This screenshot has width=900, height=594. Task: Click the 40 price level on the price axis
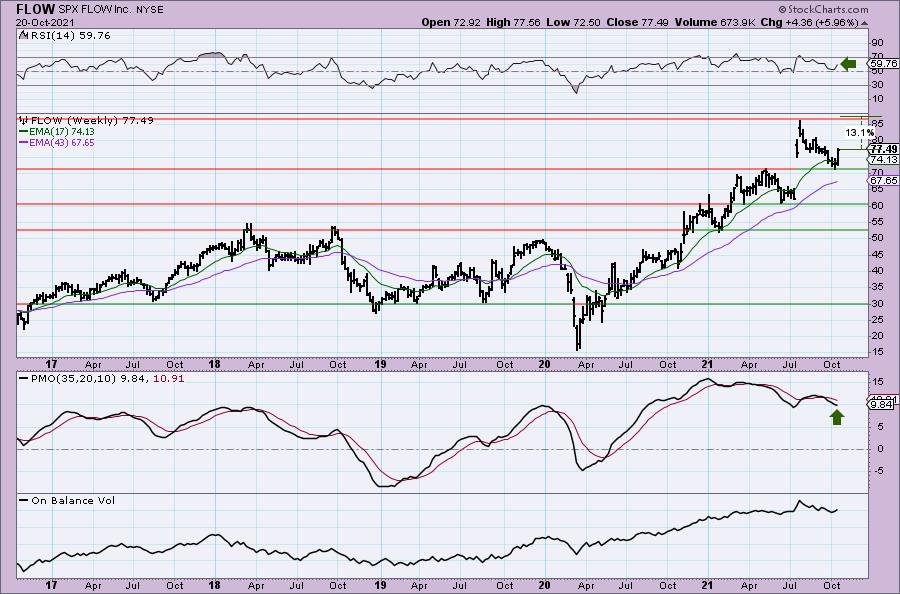tap(877, 271)
